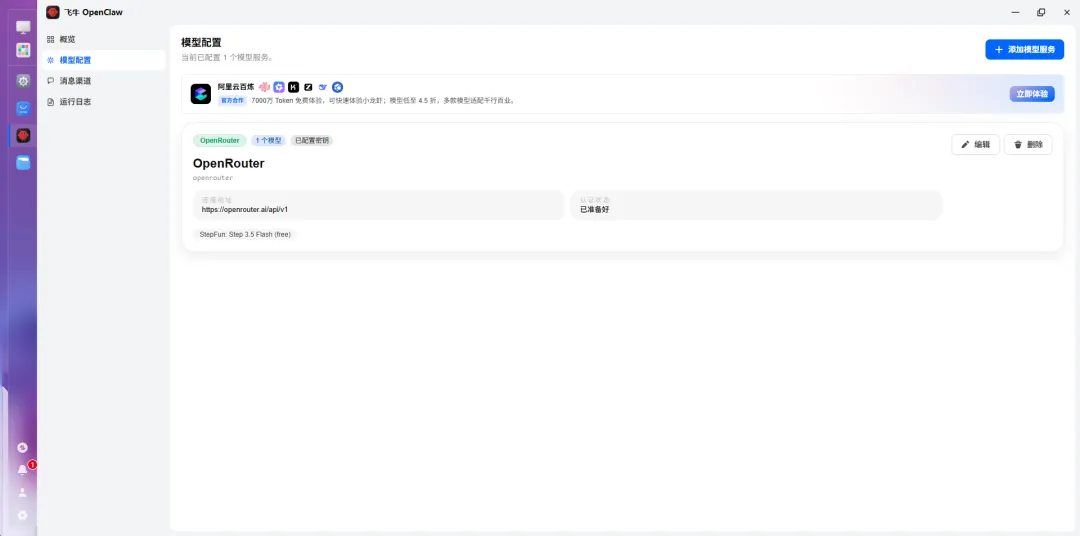Click the black Z model icon in the banner
The image size is (1080, 536).
point(308,87)
